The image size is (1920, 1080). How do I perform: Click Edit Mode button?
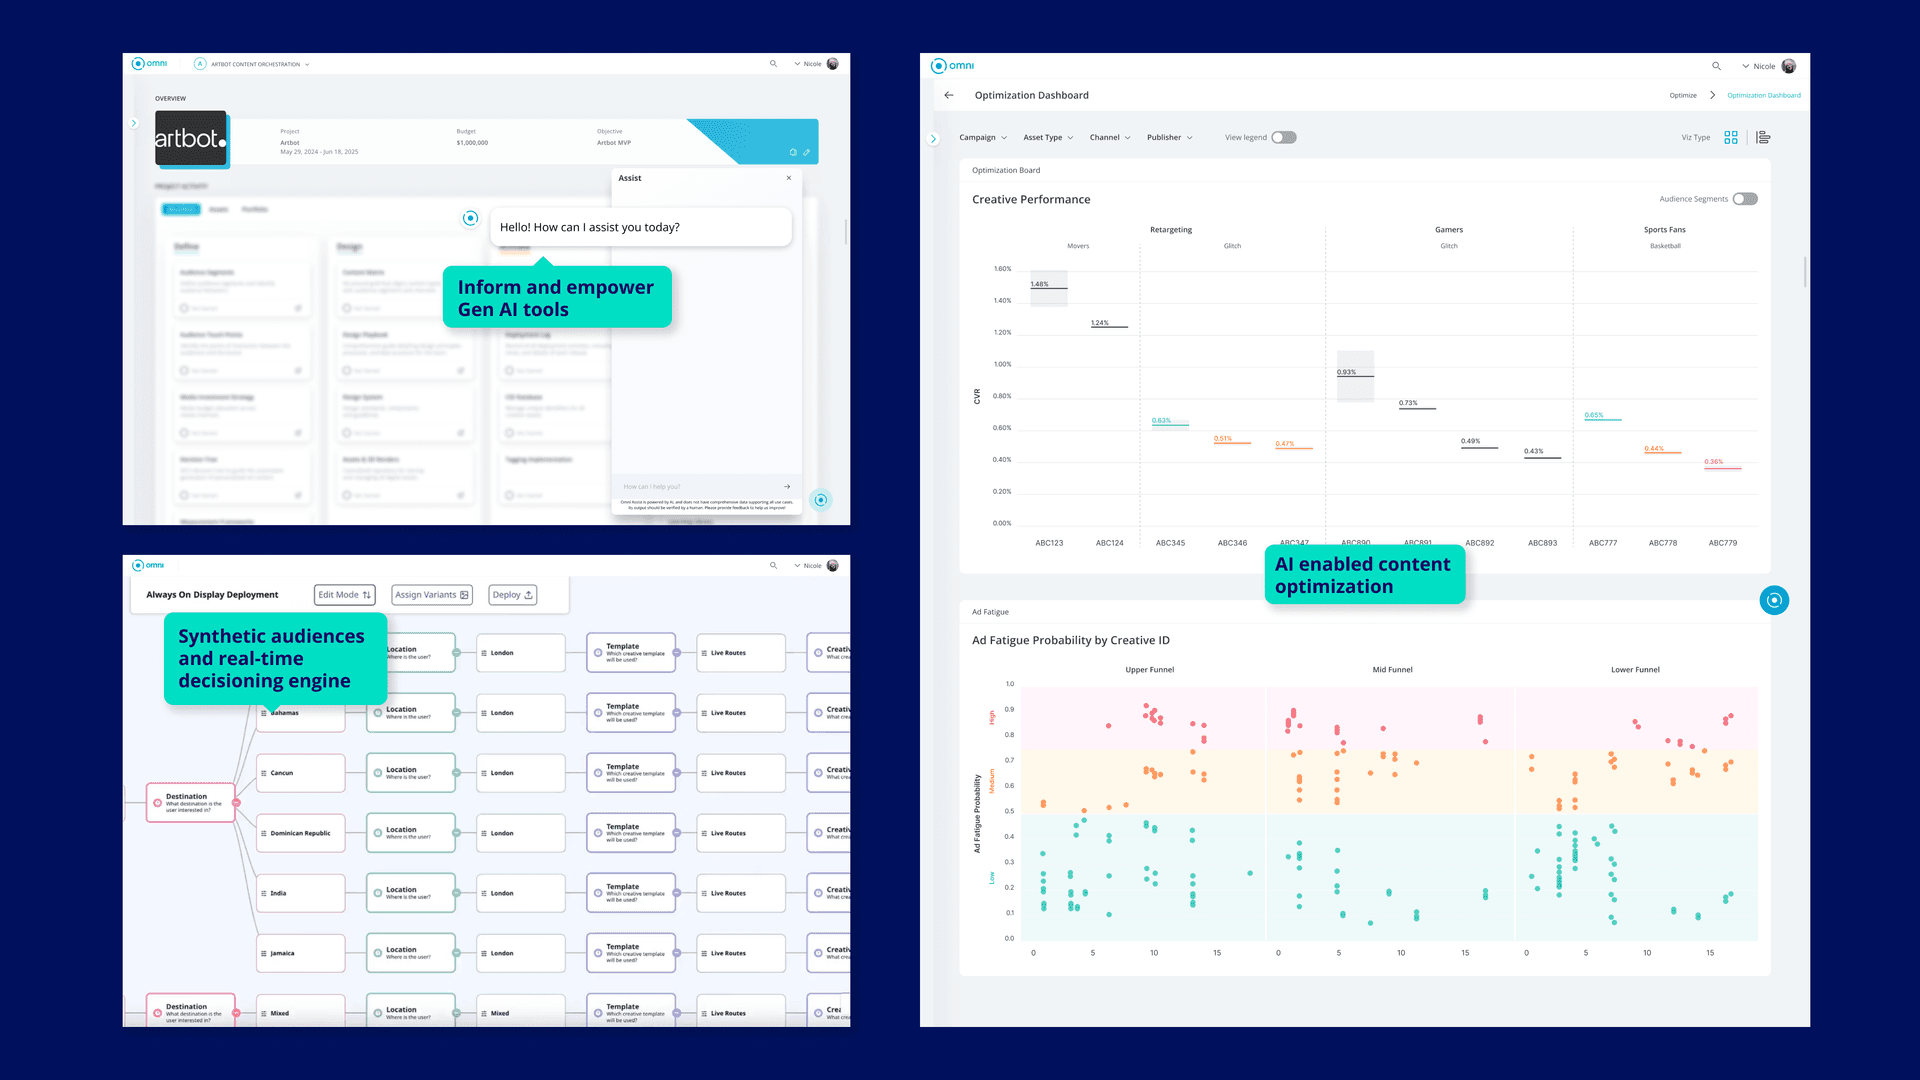pyautogui.click(x=344, y=595)
